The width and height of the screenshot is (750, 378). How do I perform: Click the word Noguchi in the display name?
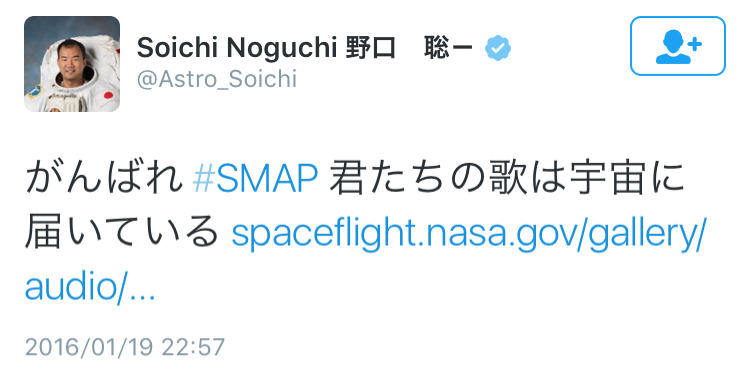pos(282,48)
